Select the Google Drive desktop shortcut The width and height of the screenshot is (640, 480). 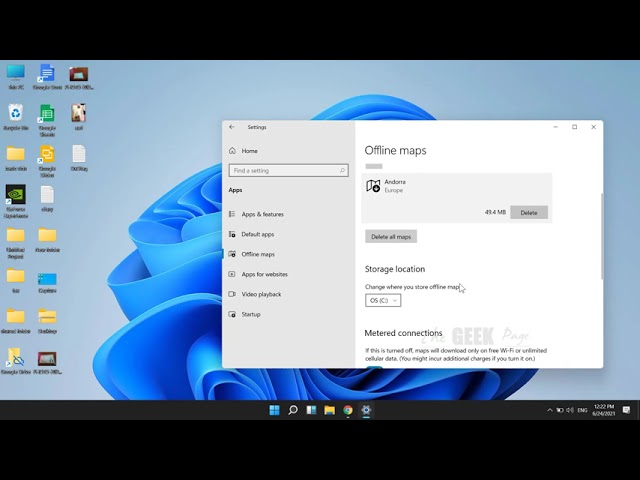pos(16,361)
